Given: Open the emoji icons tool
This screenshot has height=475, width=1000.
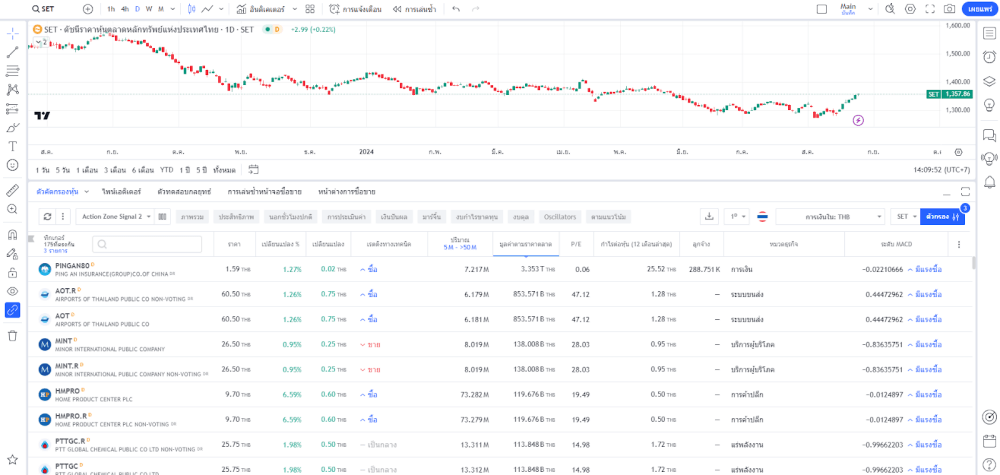Looking at the screenshot, I should pyautogui.click(x=13, y=165).
